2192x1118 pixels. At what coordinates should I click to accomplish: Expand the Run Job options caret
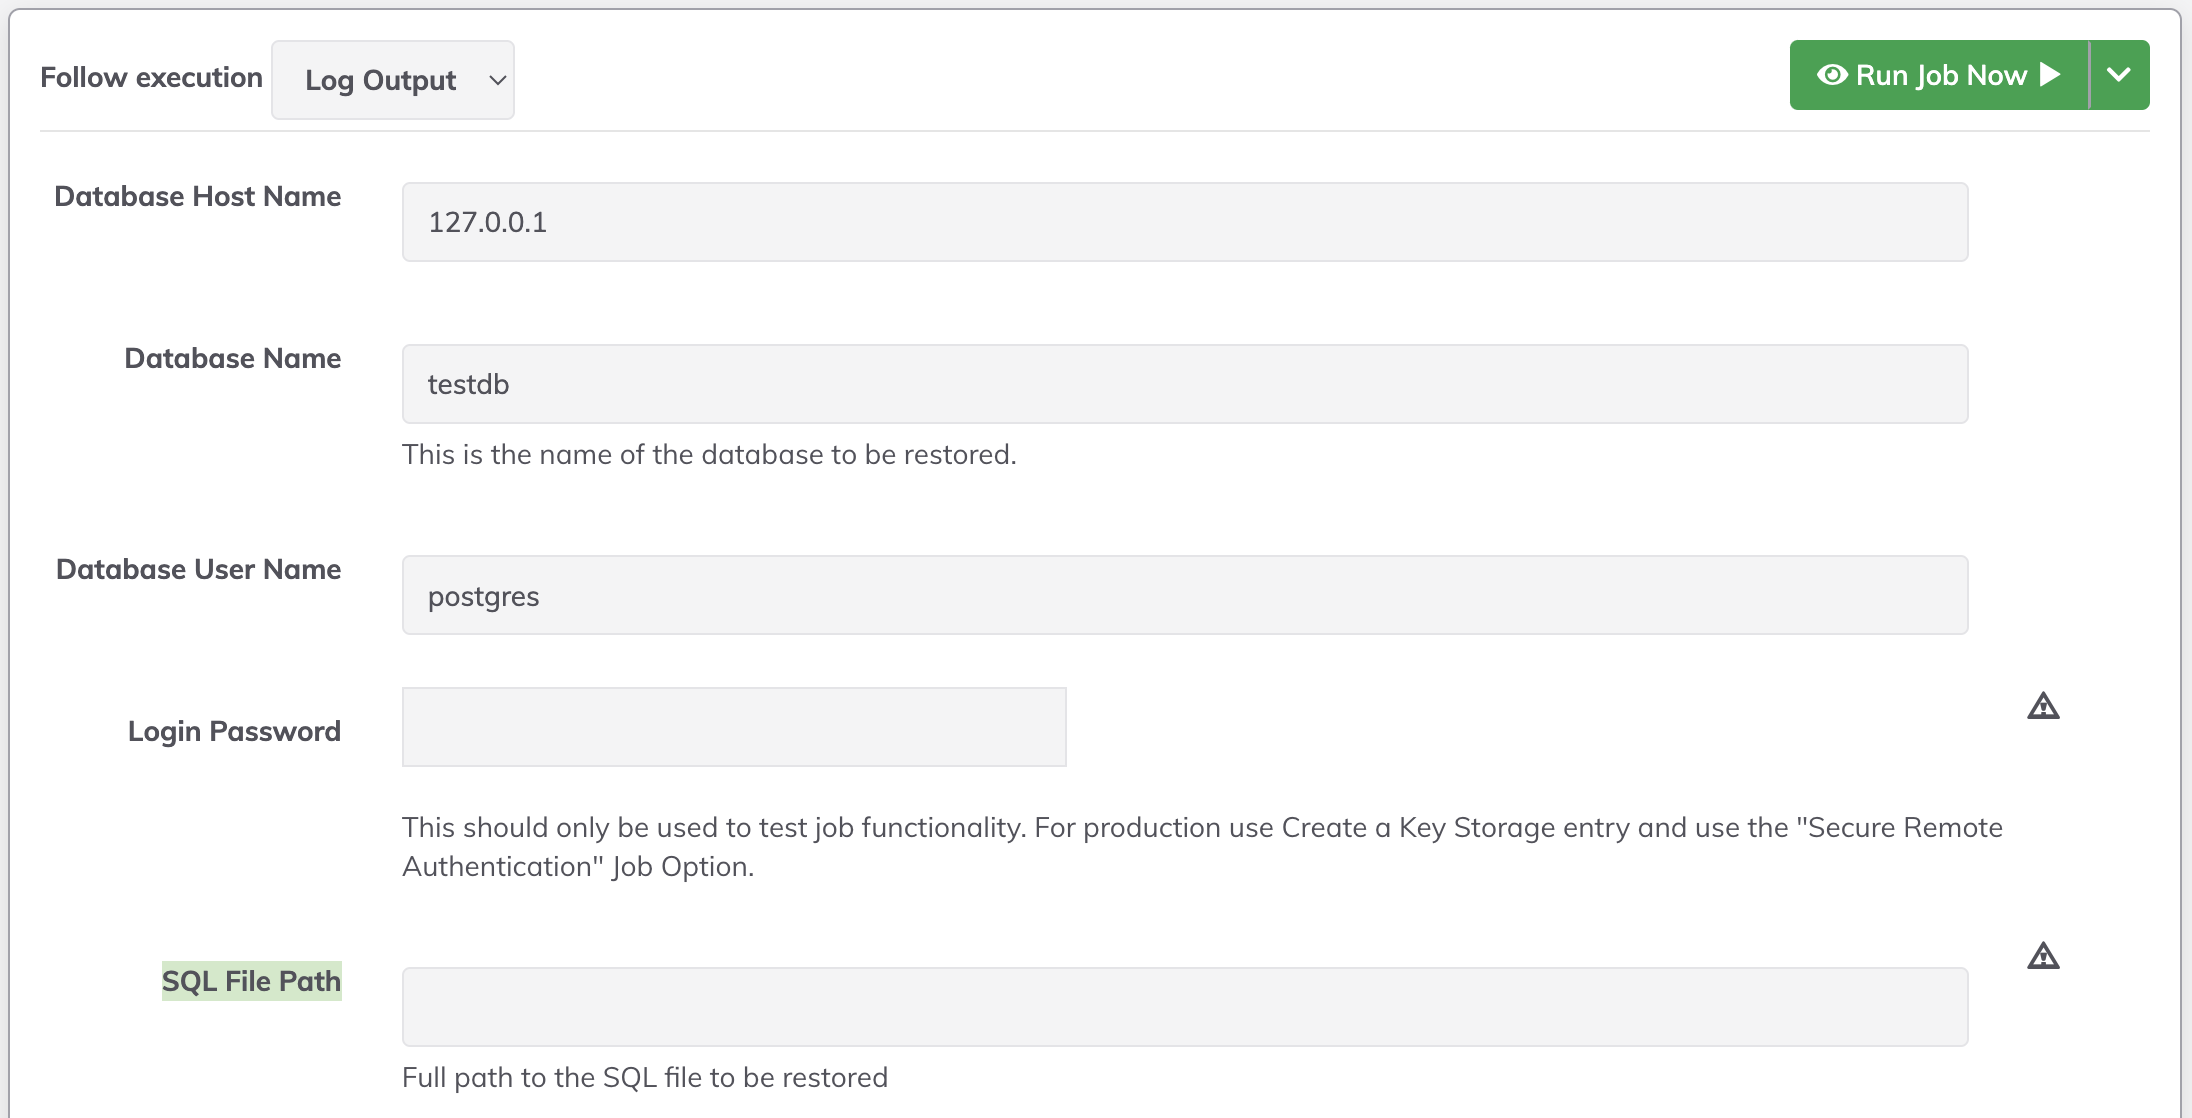2119,75
